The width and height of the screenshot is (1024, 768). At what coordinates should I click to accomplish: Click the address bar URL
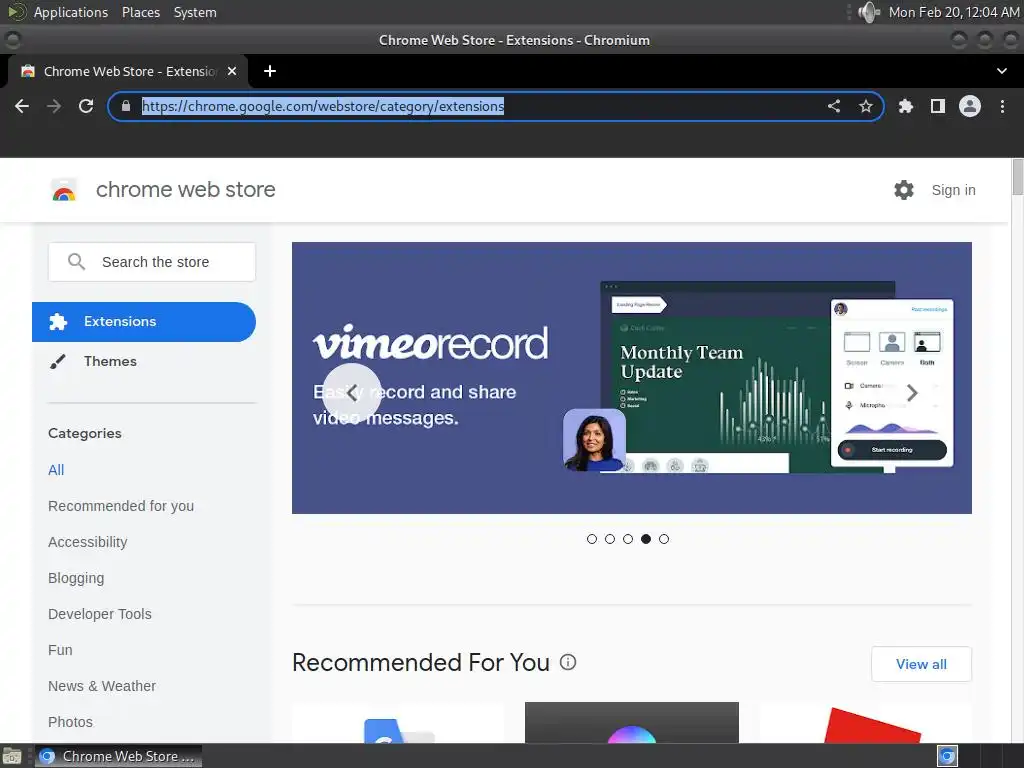click(x=323, y=106)
